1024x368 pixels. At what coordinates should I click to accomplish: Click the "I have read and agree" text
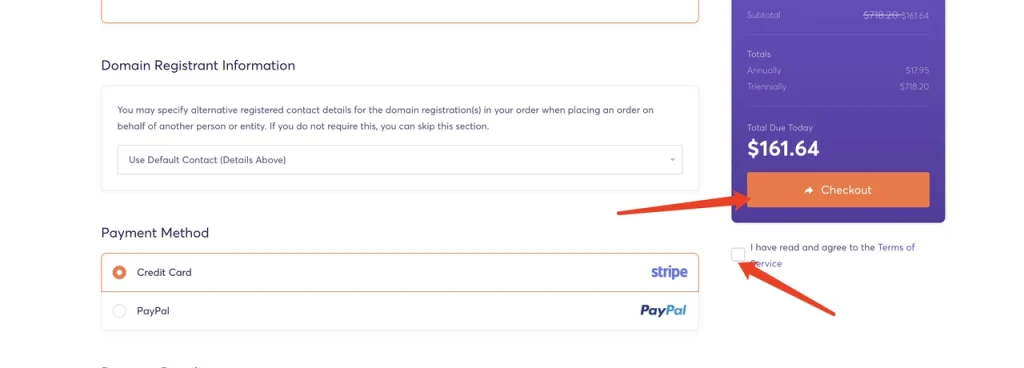point(812,247)
